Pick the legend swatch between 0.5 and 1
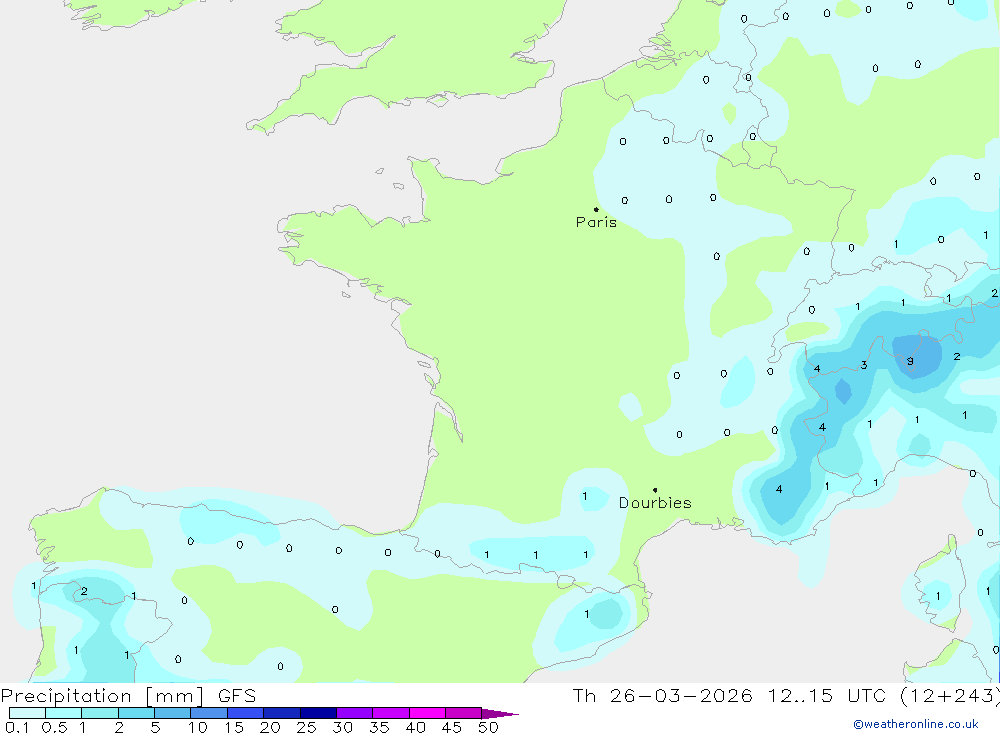This screenshot has width=1000, height=733. 64,713
